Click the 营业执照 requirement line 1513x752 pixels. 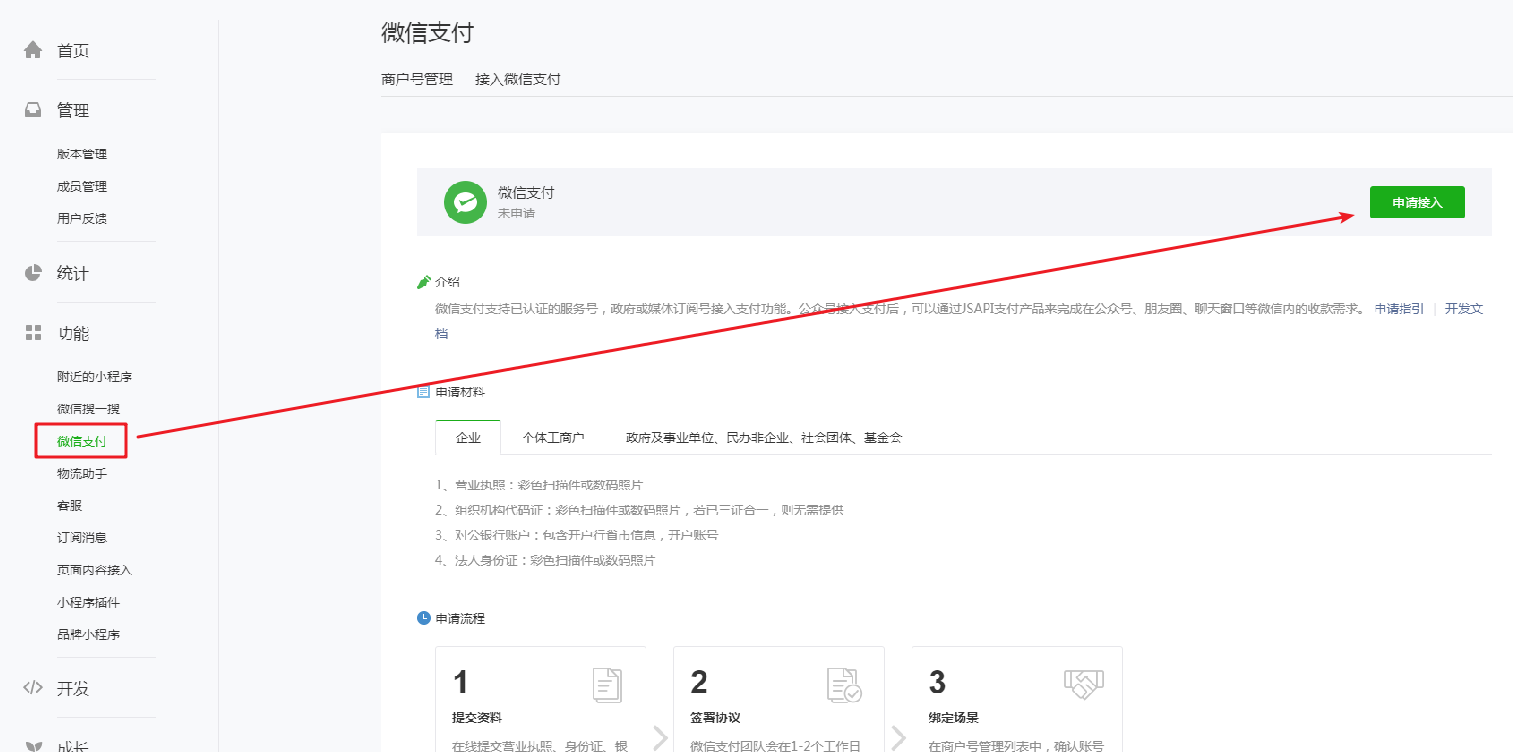539,485
